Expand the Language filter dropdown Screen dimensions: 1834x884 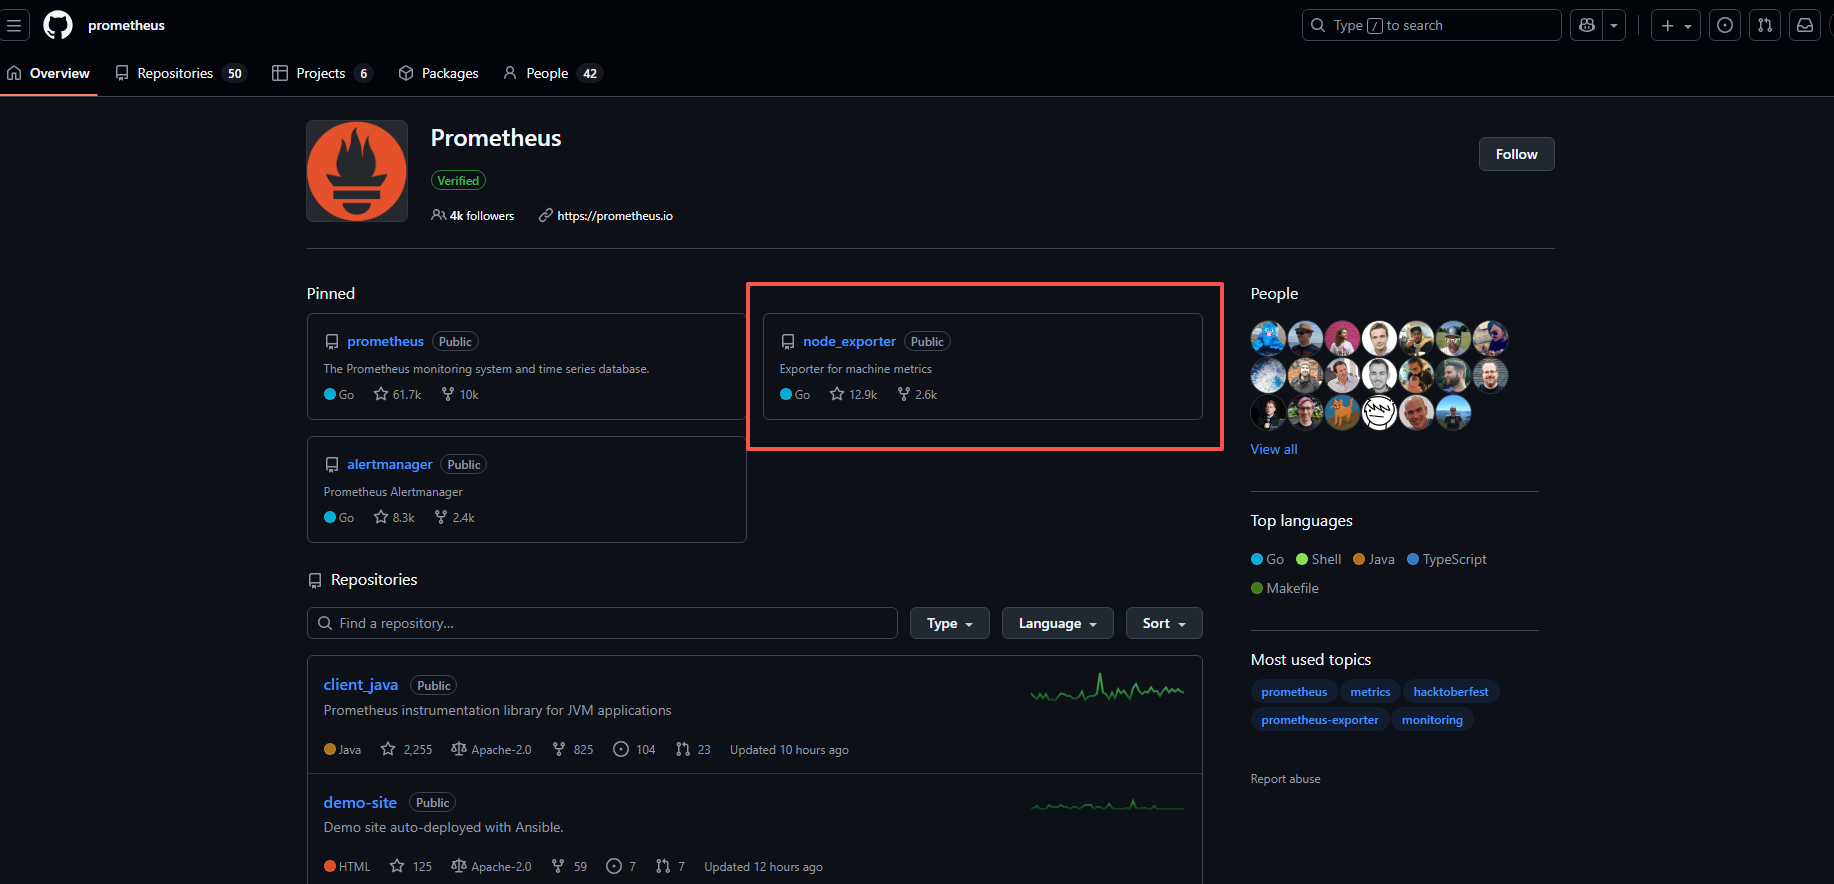(1057, 623)
